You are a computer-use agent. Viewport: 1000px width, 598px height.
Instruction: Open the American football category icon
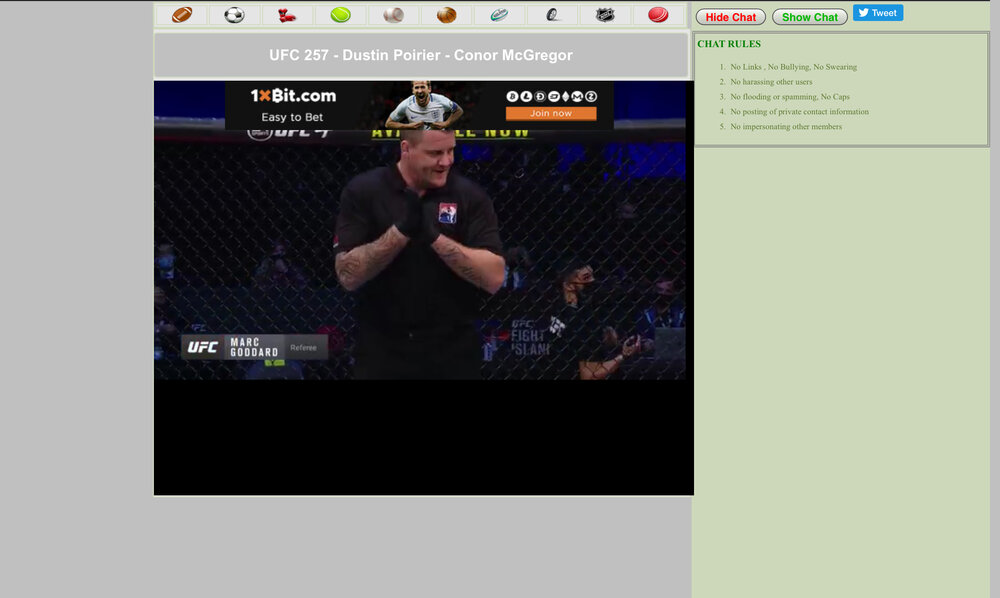(x=181, y=15)
